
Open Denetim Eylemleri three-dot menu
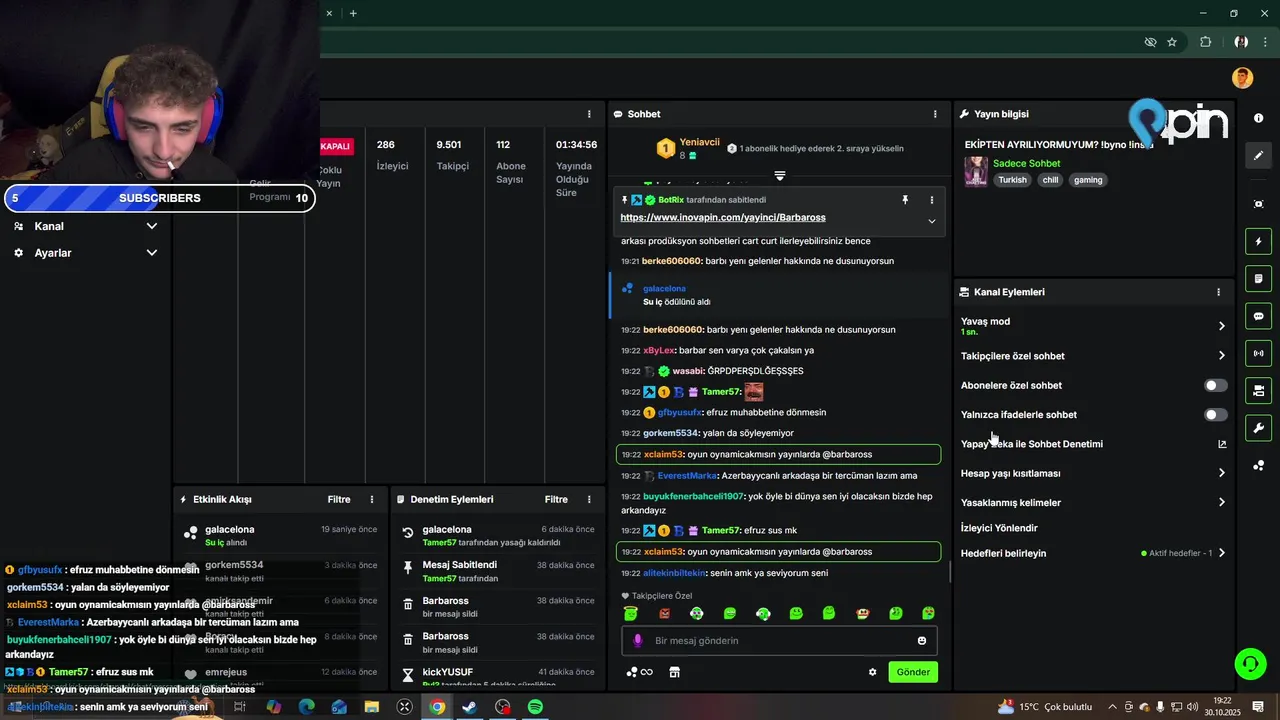[x=589, y=499]
